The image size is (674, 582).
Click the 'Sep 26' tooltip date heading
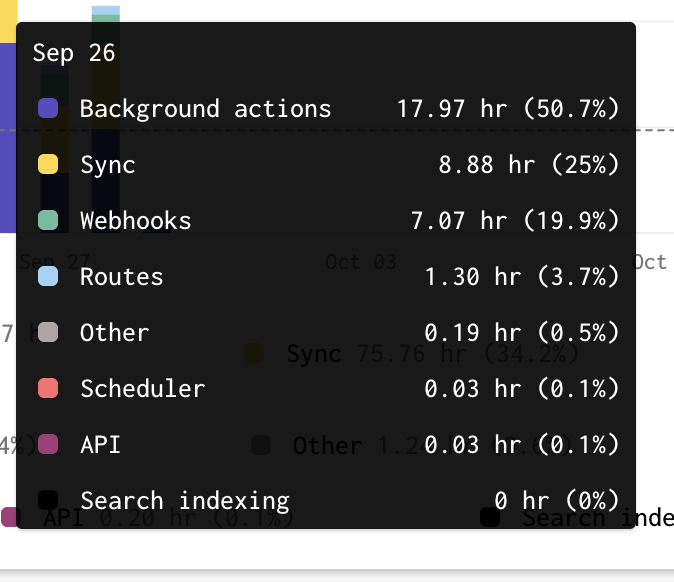click(74, 53)
